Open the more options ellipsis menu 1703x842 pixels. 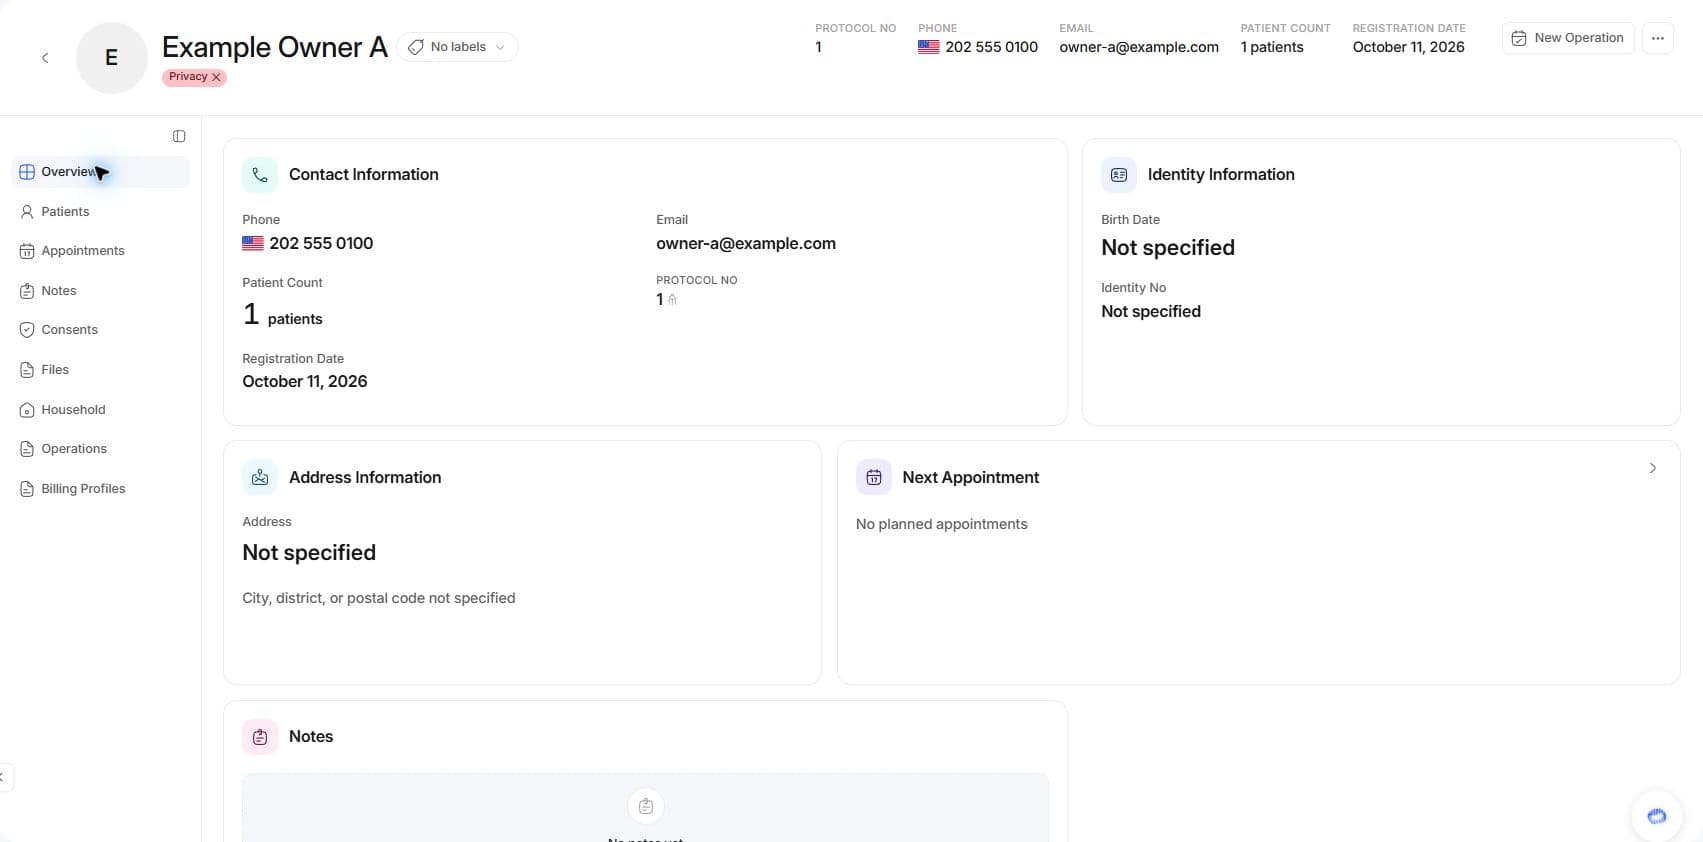[1658, 38]
